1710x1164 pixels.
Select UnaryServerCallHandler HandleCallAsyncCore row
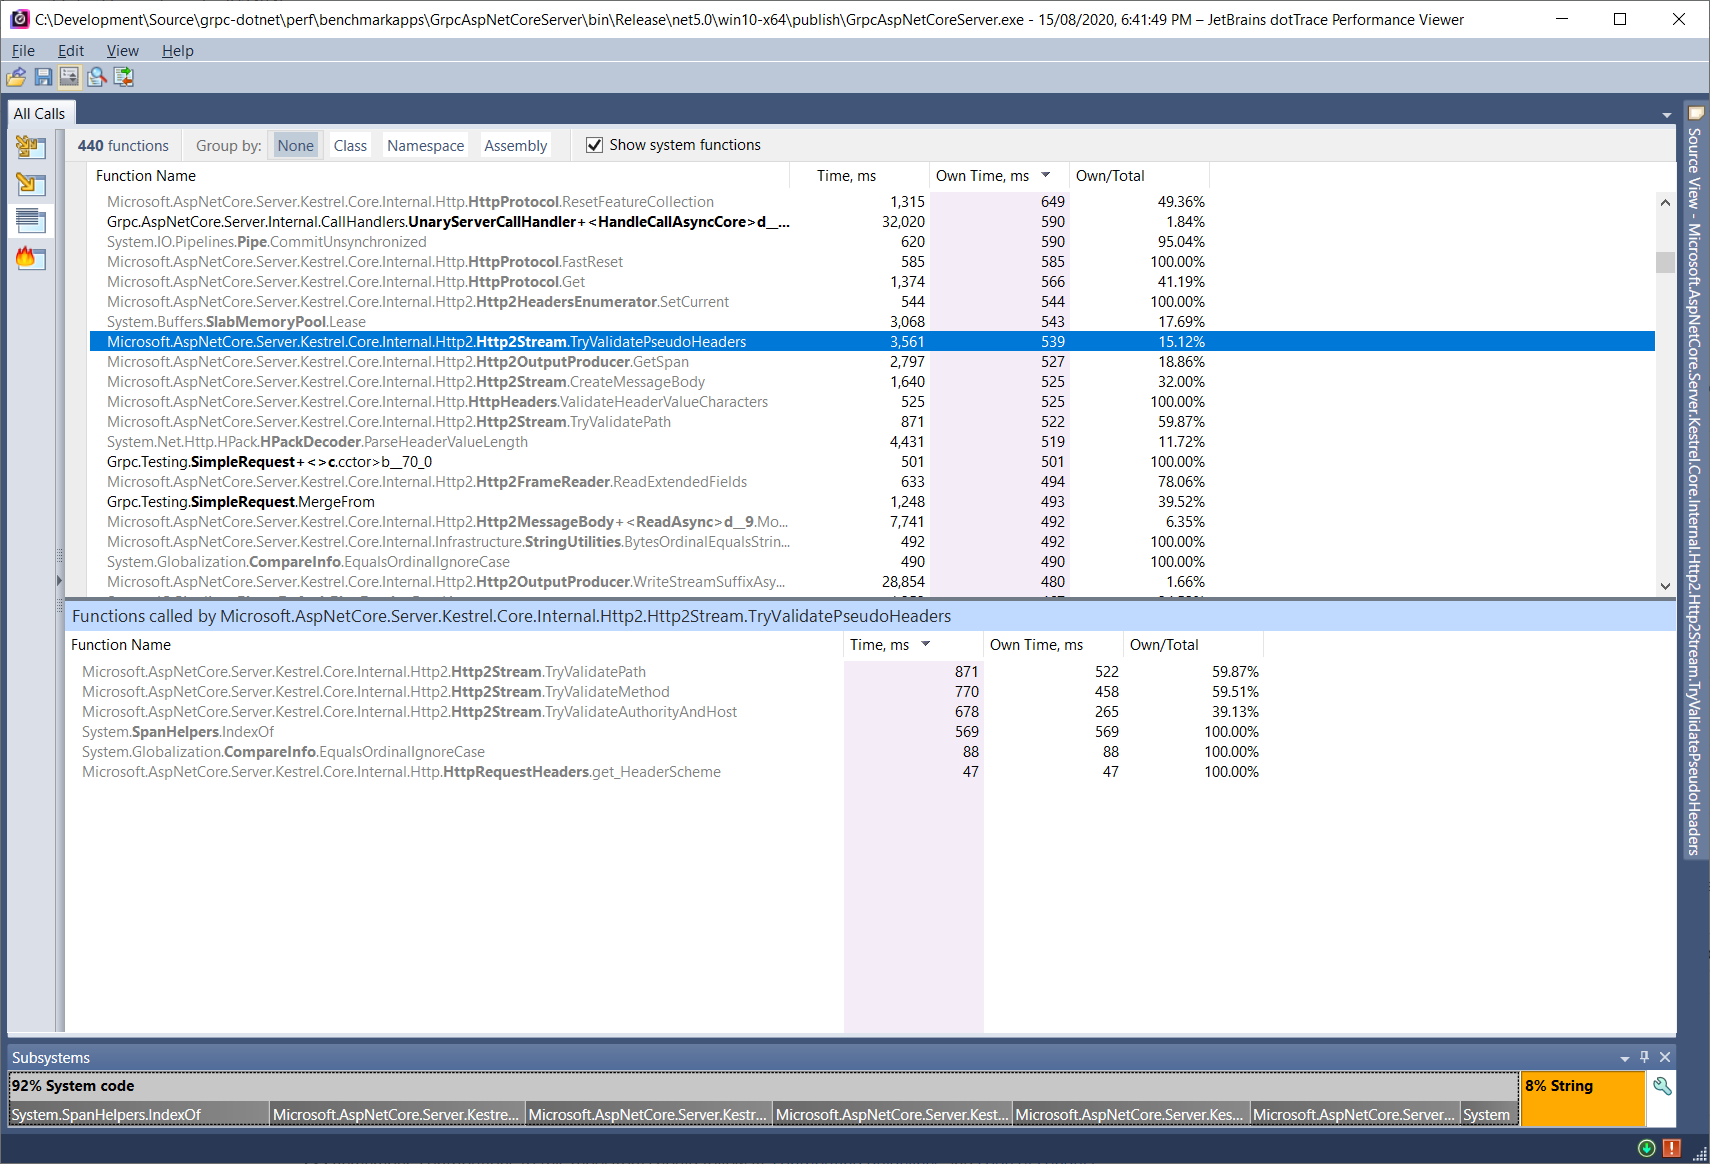click(872, 222)
